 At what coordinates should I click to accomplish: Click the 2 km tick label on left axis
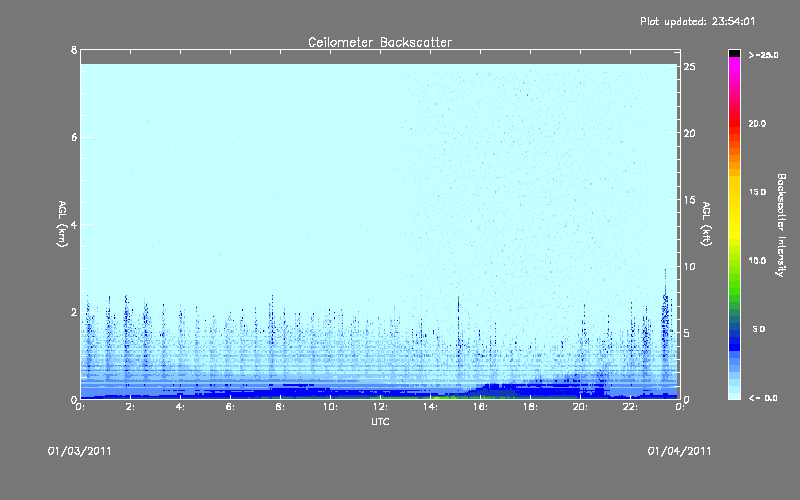click(x=74, y=312)
